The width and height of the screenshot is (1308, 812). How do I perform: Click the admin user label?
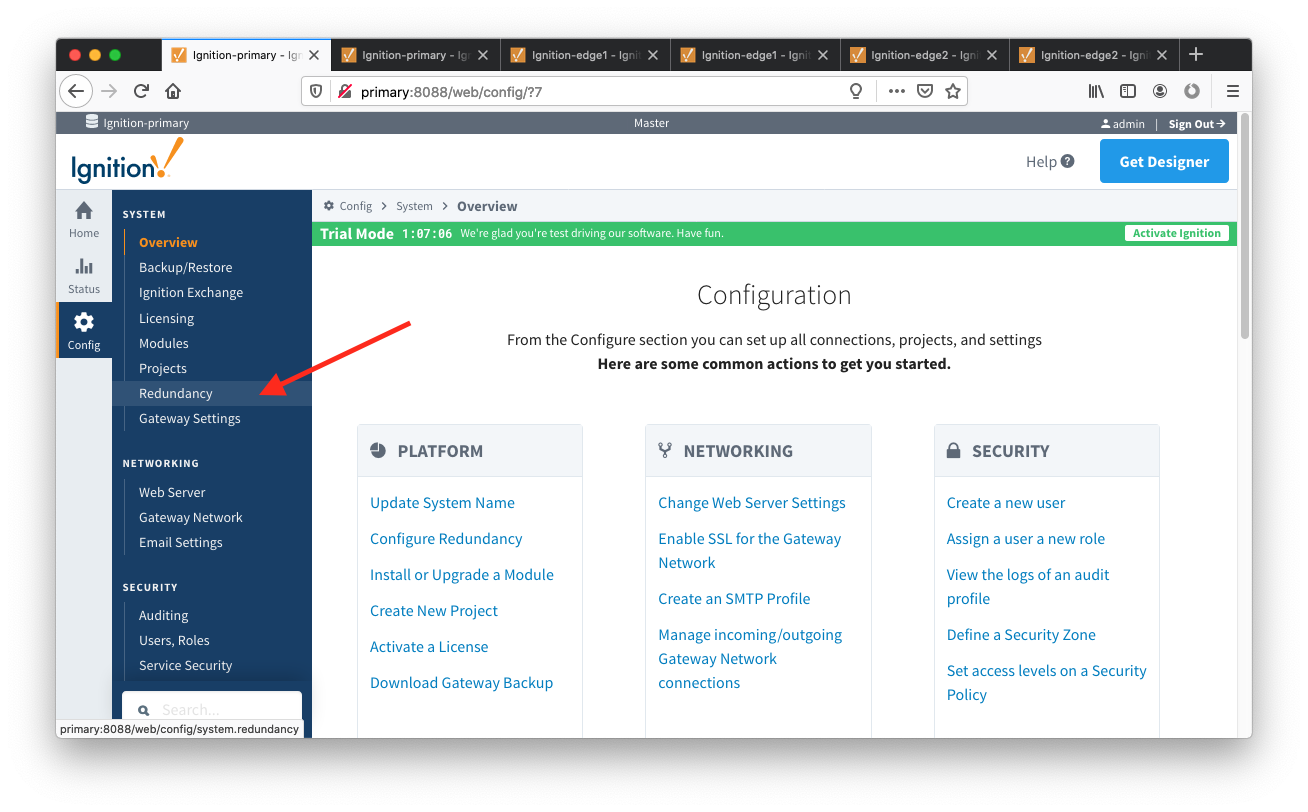click(1123, 124)
